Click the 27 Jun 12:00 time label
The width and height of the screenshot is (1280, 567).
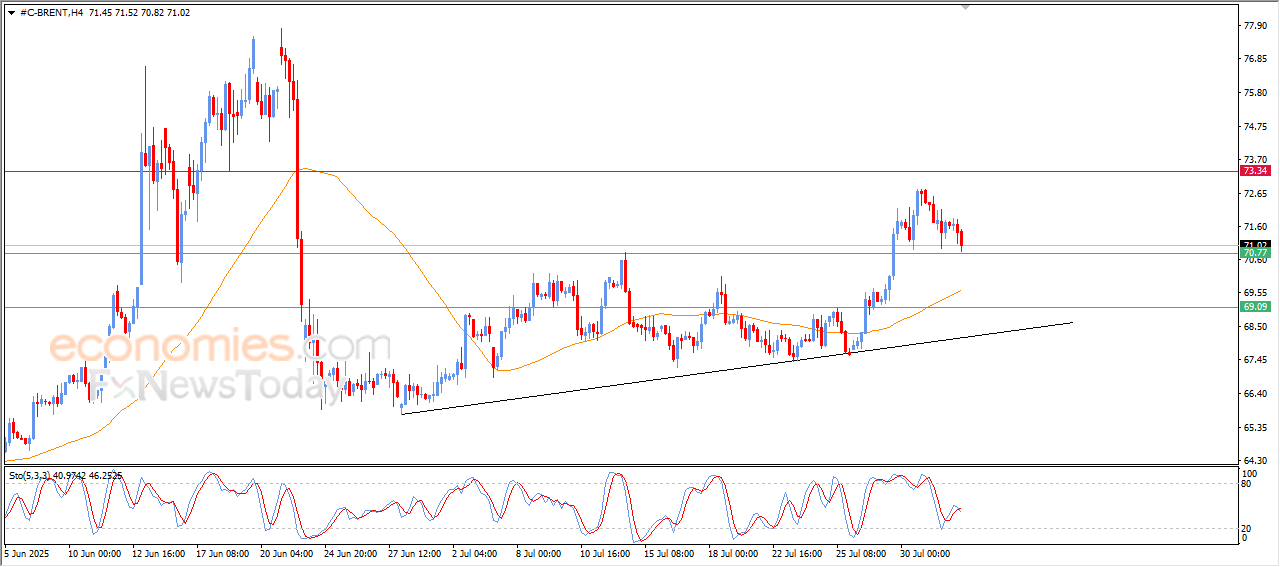pos(414,552)
